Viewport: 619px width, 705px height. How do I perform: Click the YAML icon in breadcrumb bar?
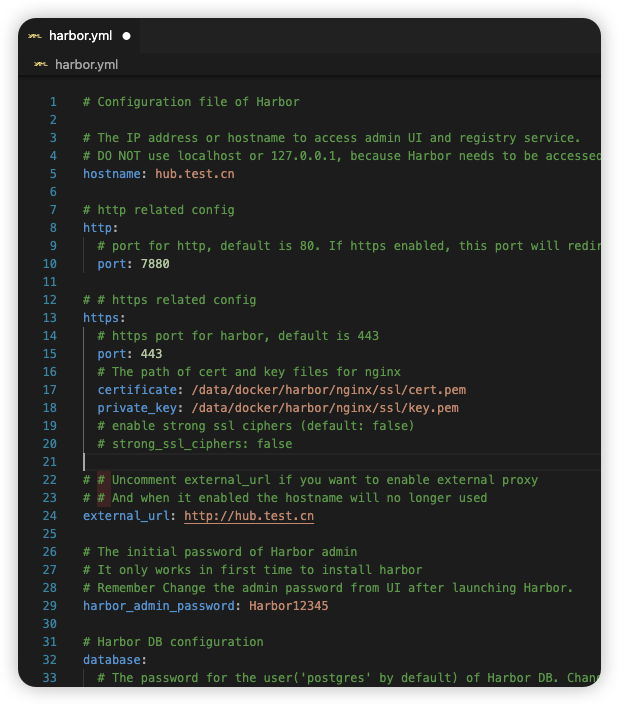[x=41, y=64]
